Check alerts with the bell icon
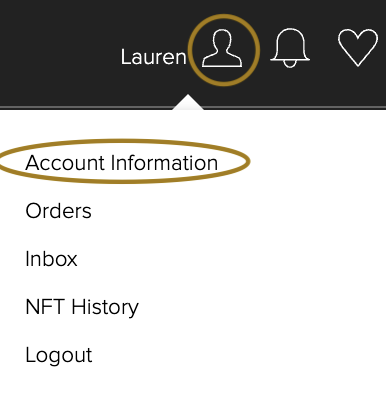 click(x=290, y=48)
